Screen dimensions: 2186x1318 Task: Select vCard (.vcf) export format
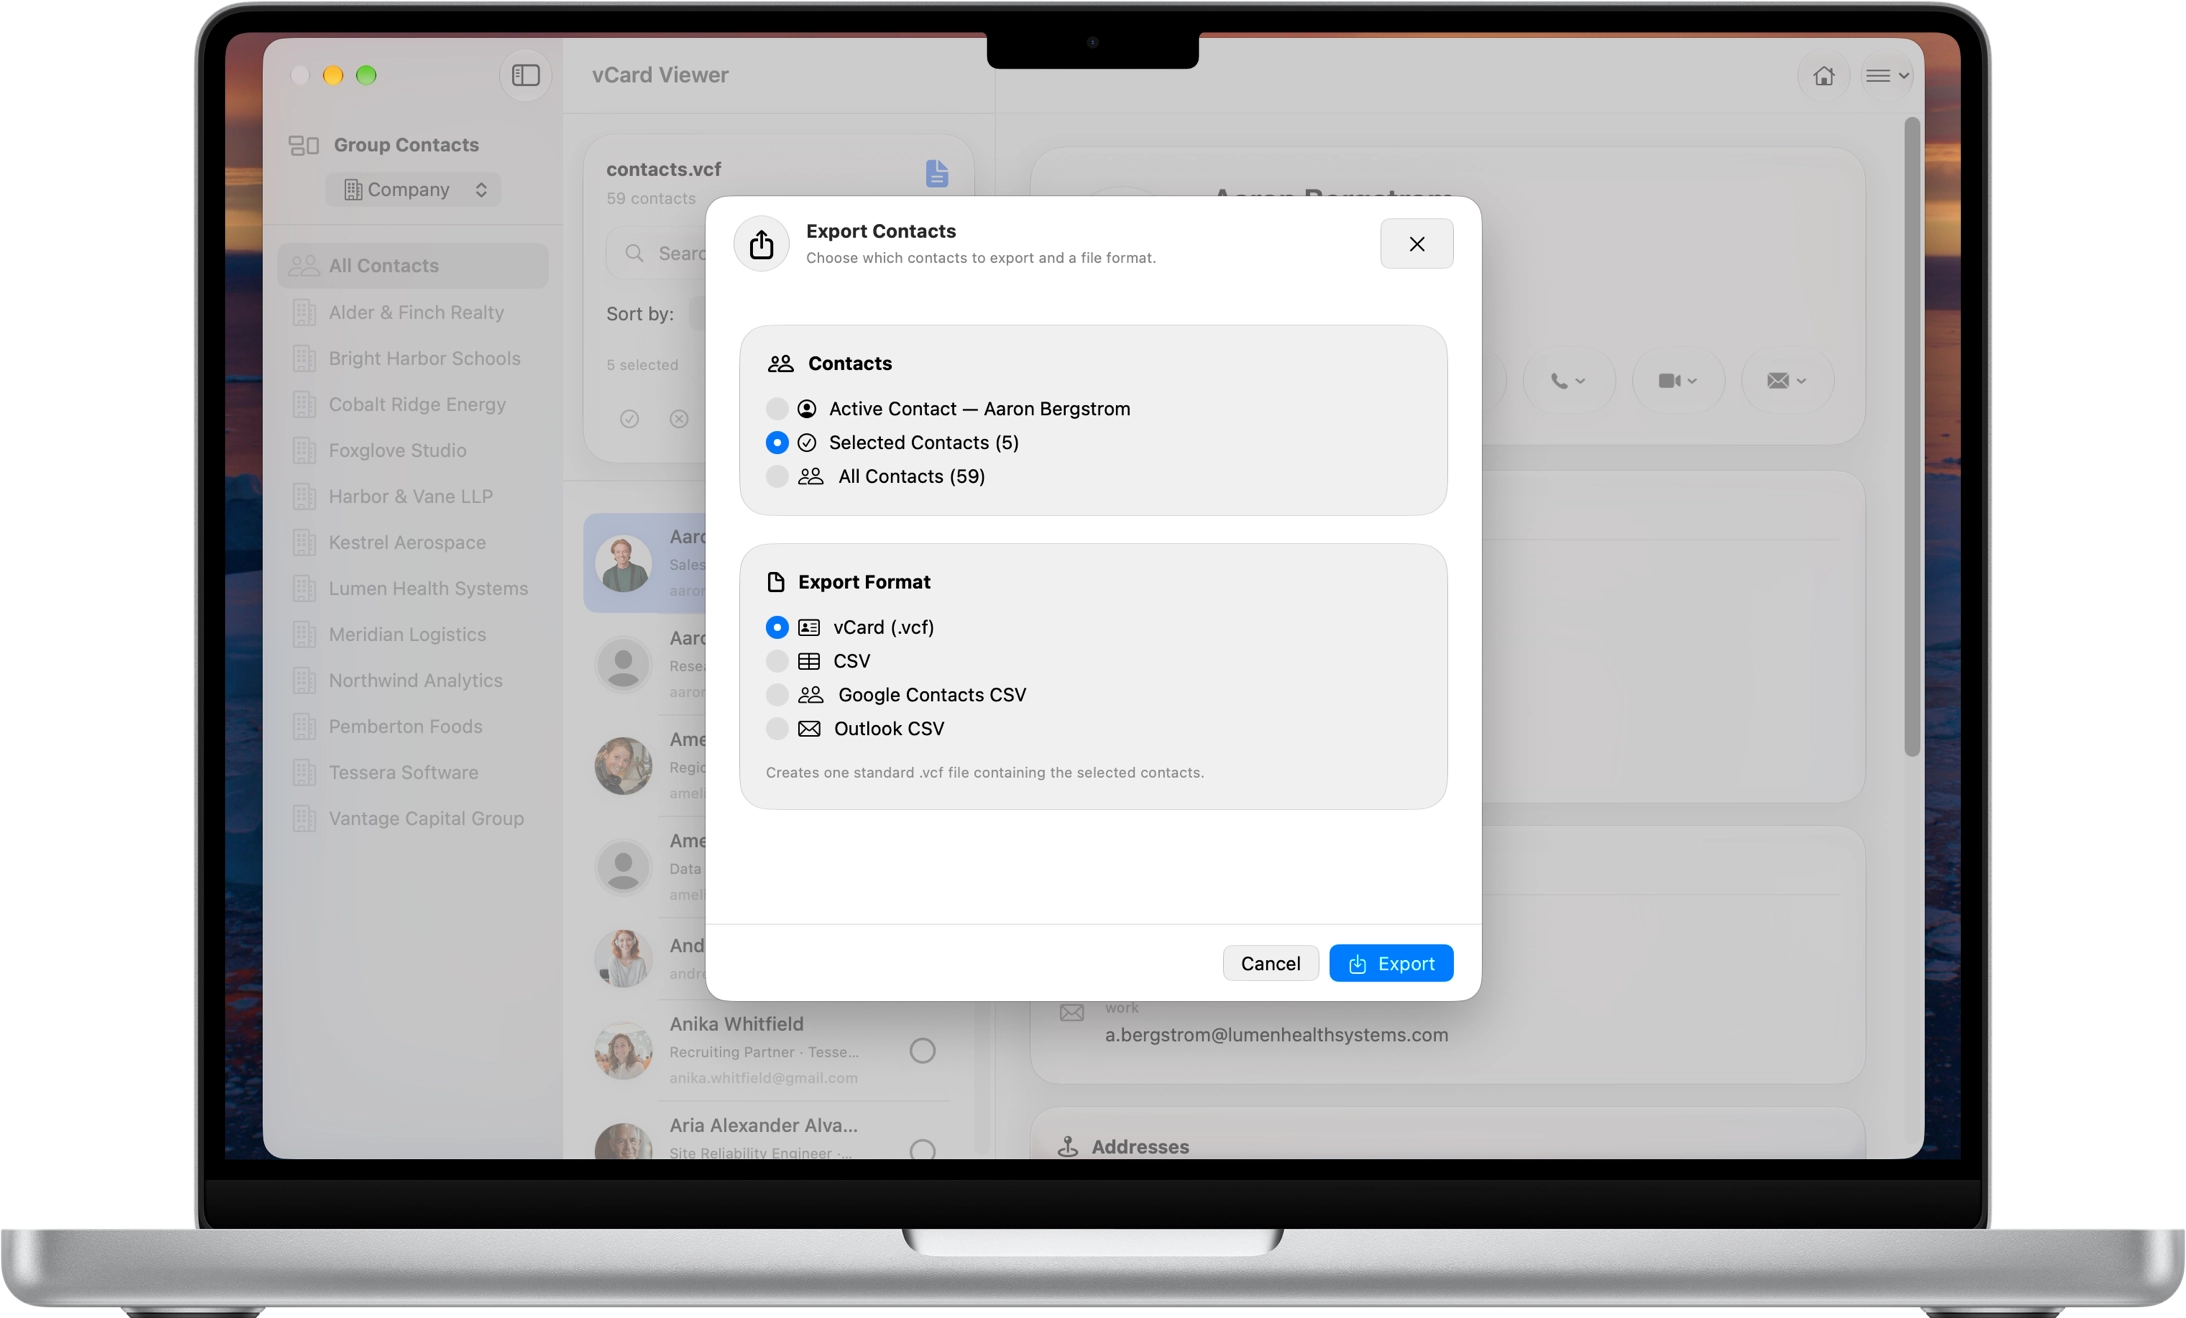pos(850,627)
